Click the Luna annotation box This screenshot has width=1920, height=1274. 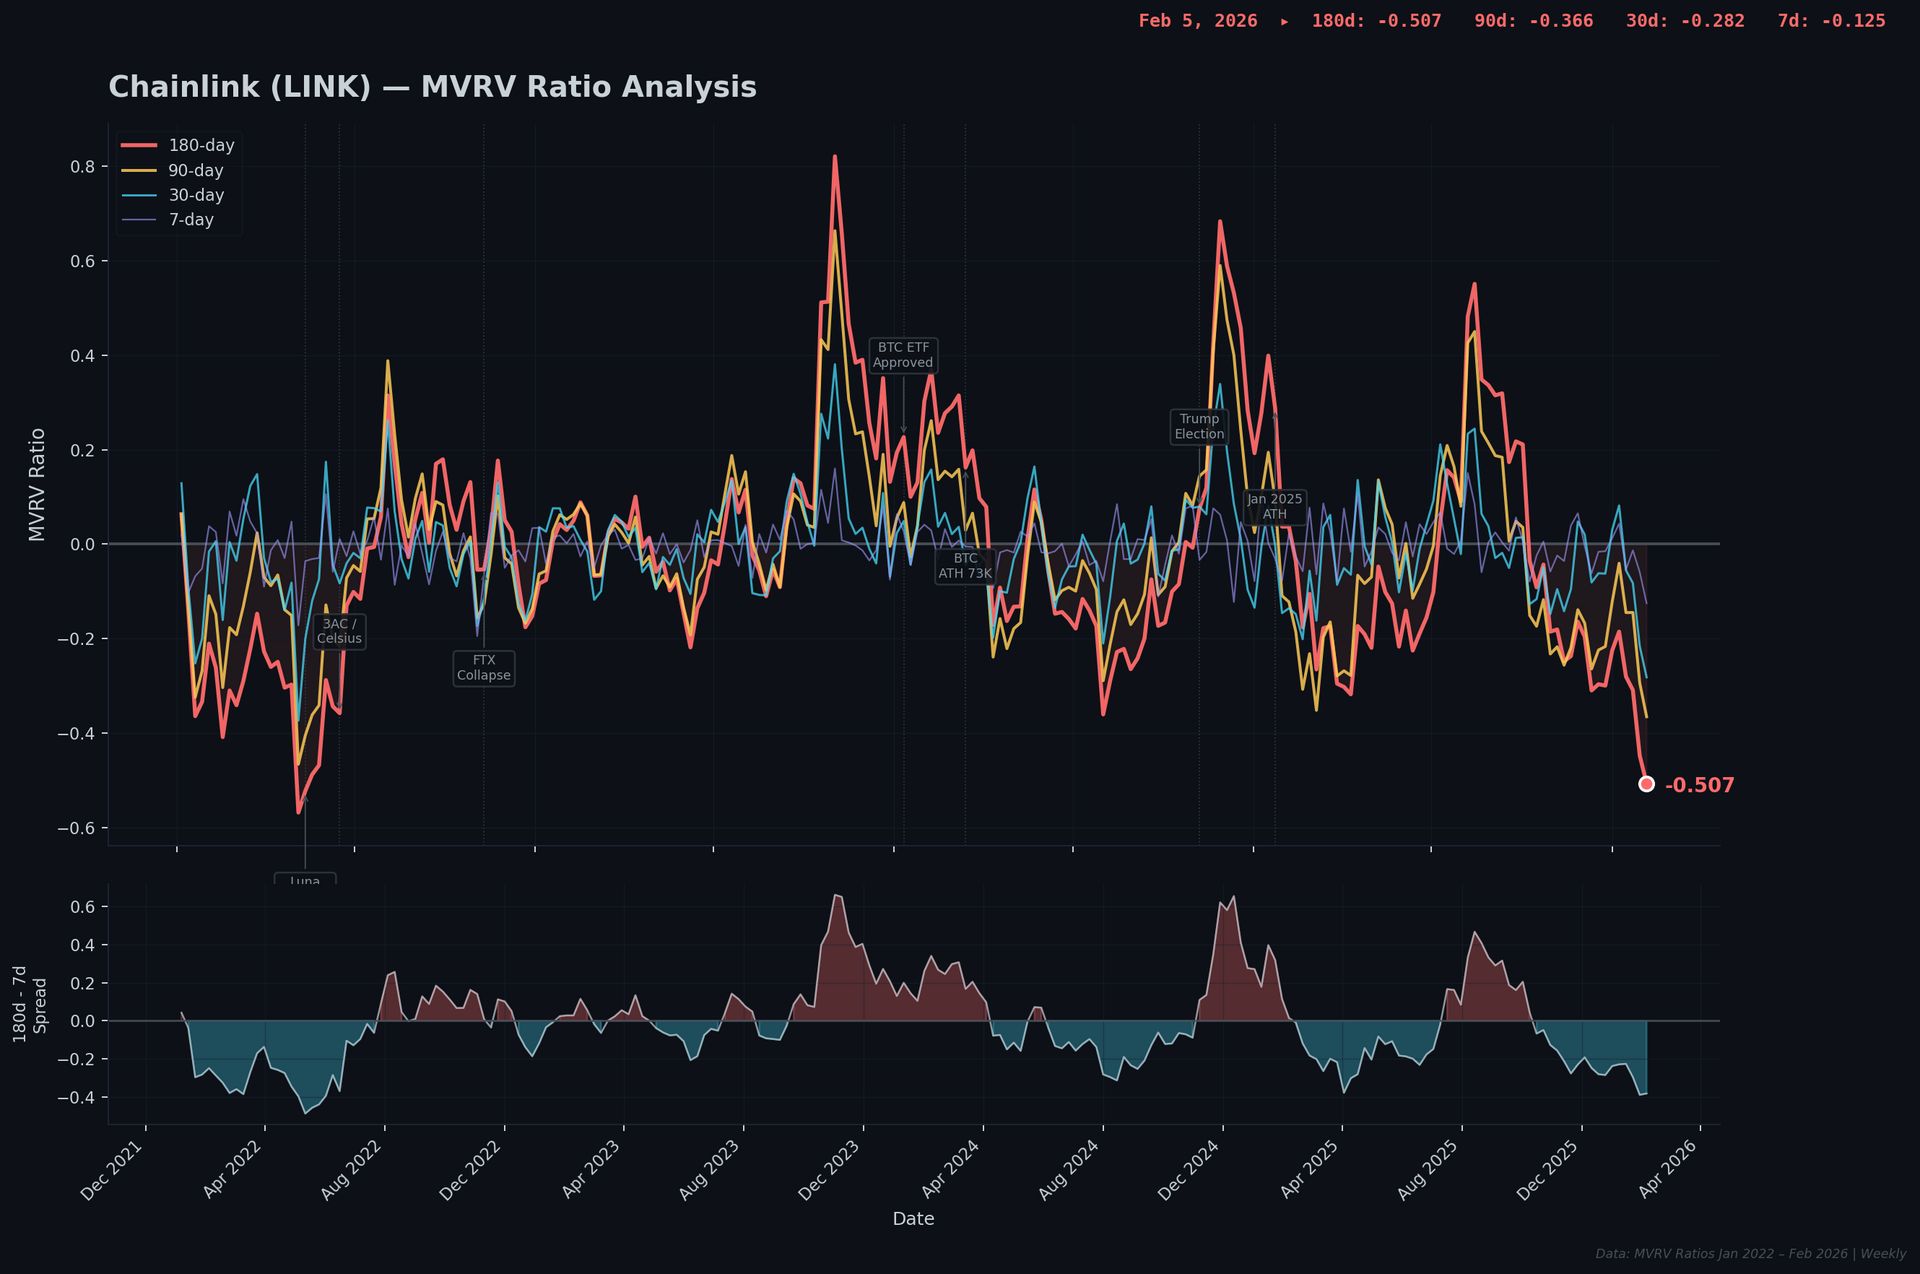[x=305, y=880]
